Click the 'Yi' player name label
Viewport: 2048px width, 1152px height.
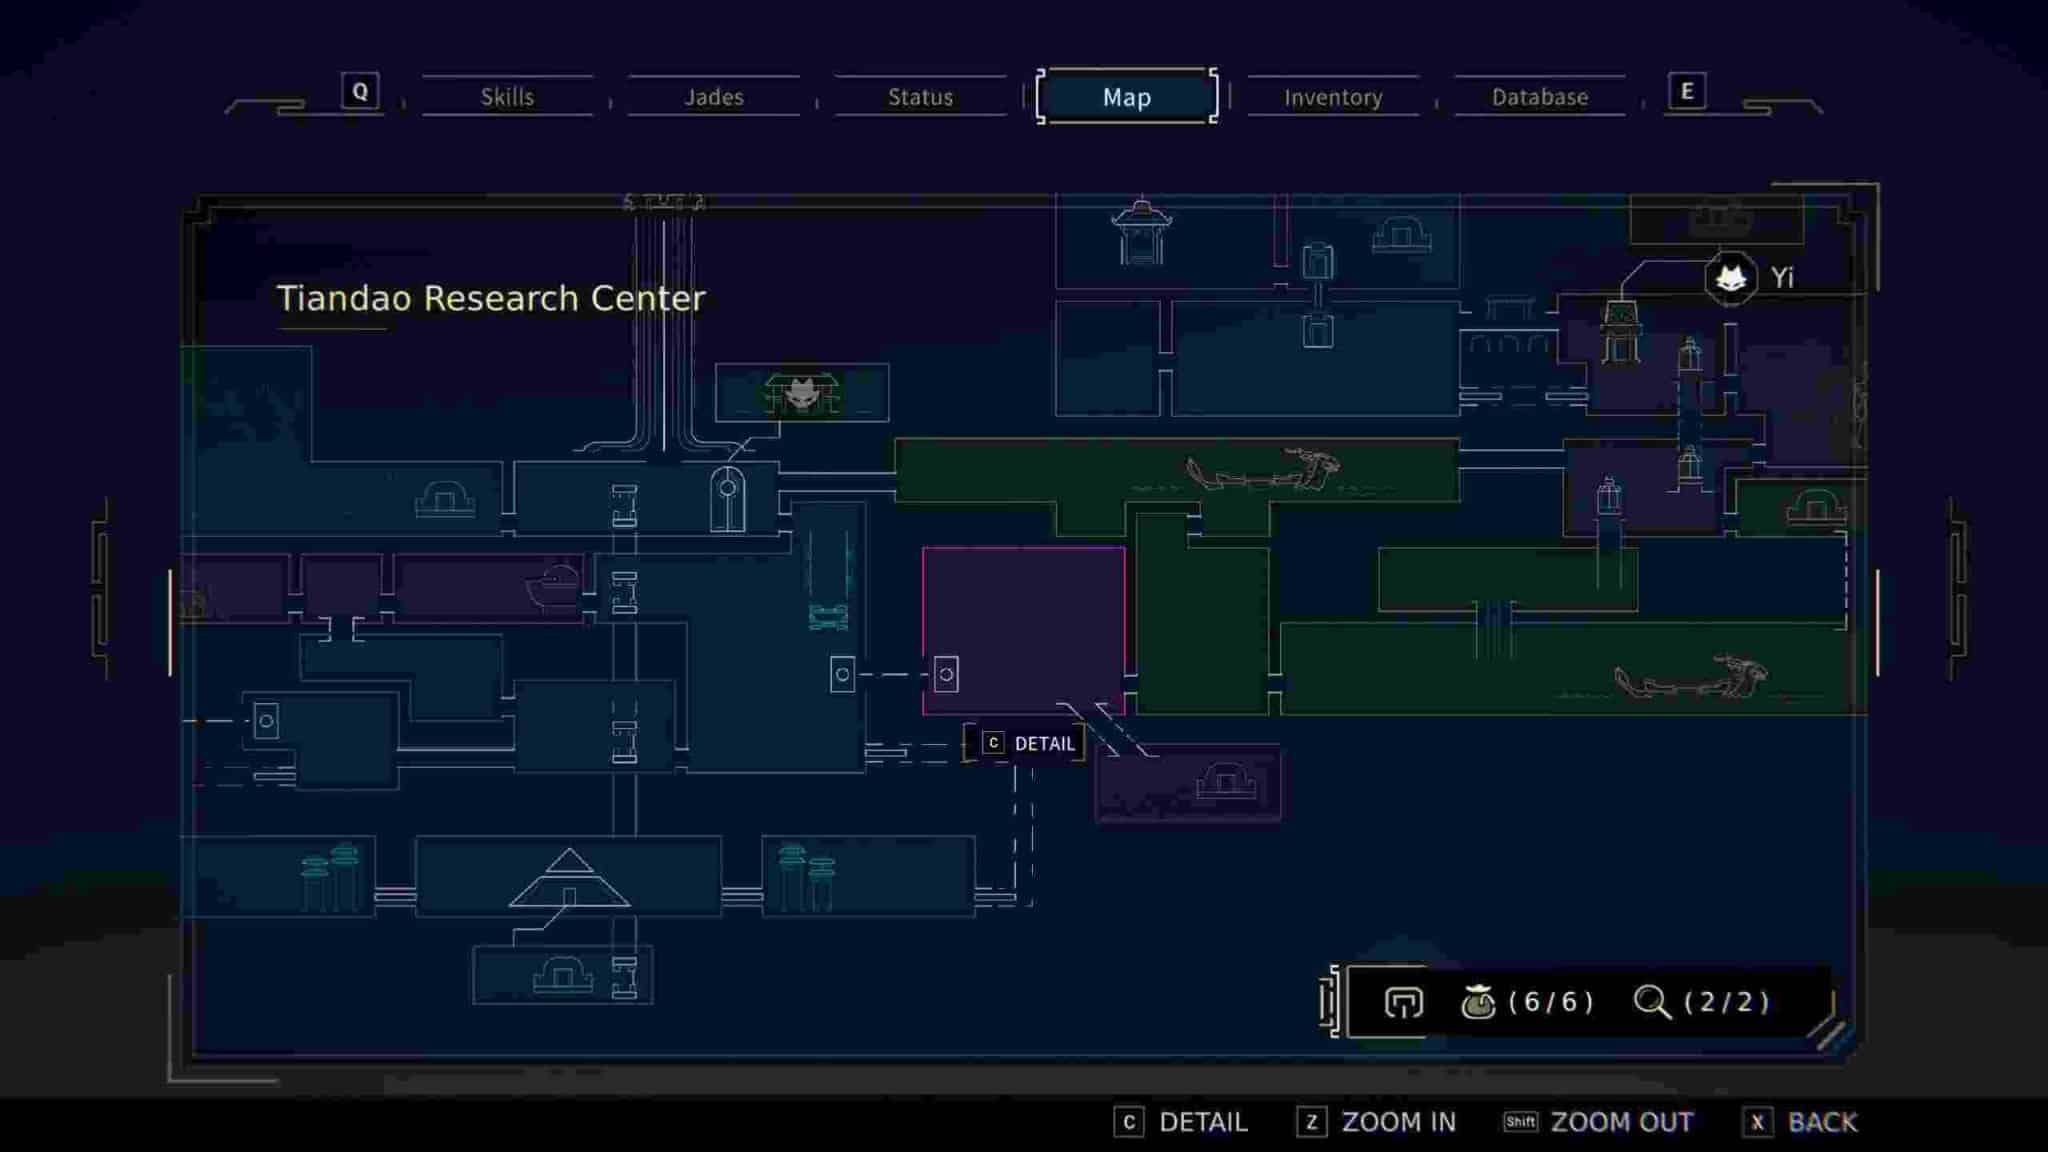pyautogui.click(x=1782, y=278)
